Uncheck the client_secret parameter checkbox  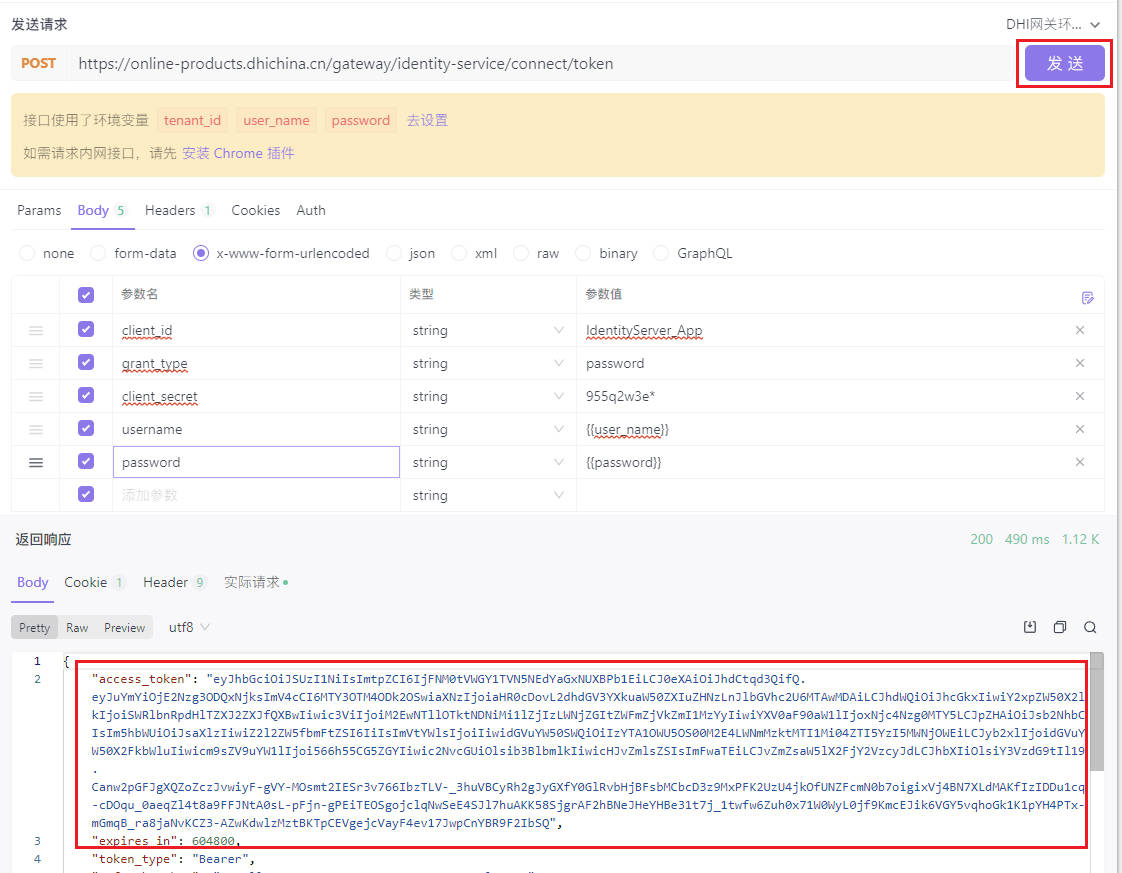(86, 395)
